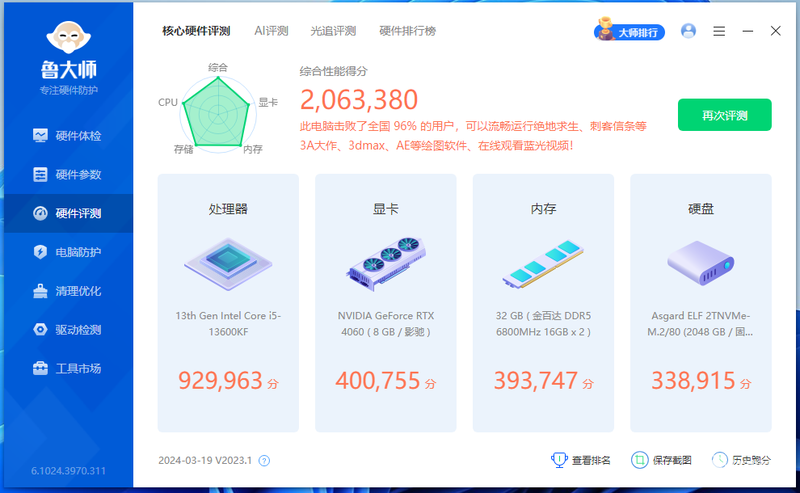Open the hamburger menu icon
800x493 pixels.
(719, 31)
